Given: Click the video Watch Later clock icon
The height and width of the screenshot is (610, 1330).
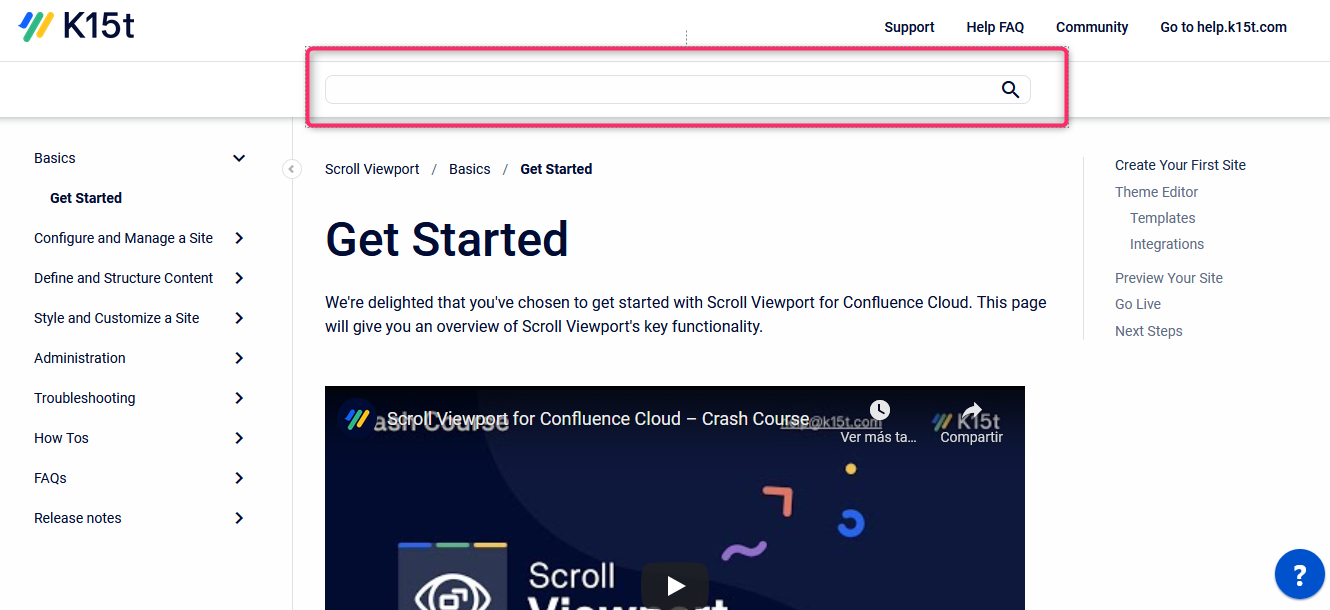Looking at the screenshot, I should [879, 411].
